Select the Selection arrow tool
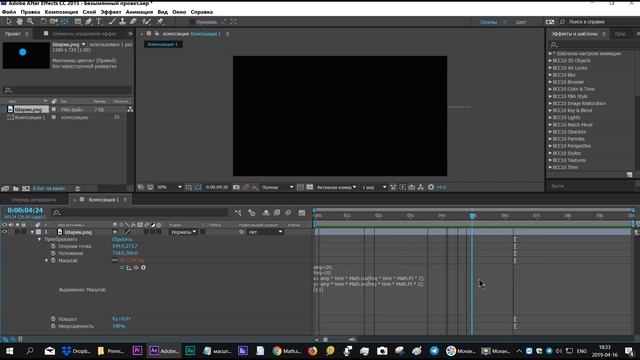 [x=9, y=21]
